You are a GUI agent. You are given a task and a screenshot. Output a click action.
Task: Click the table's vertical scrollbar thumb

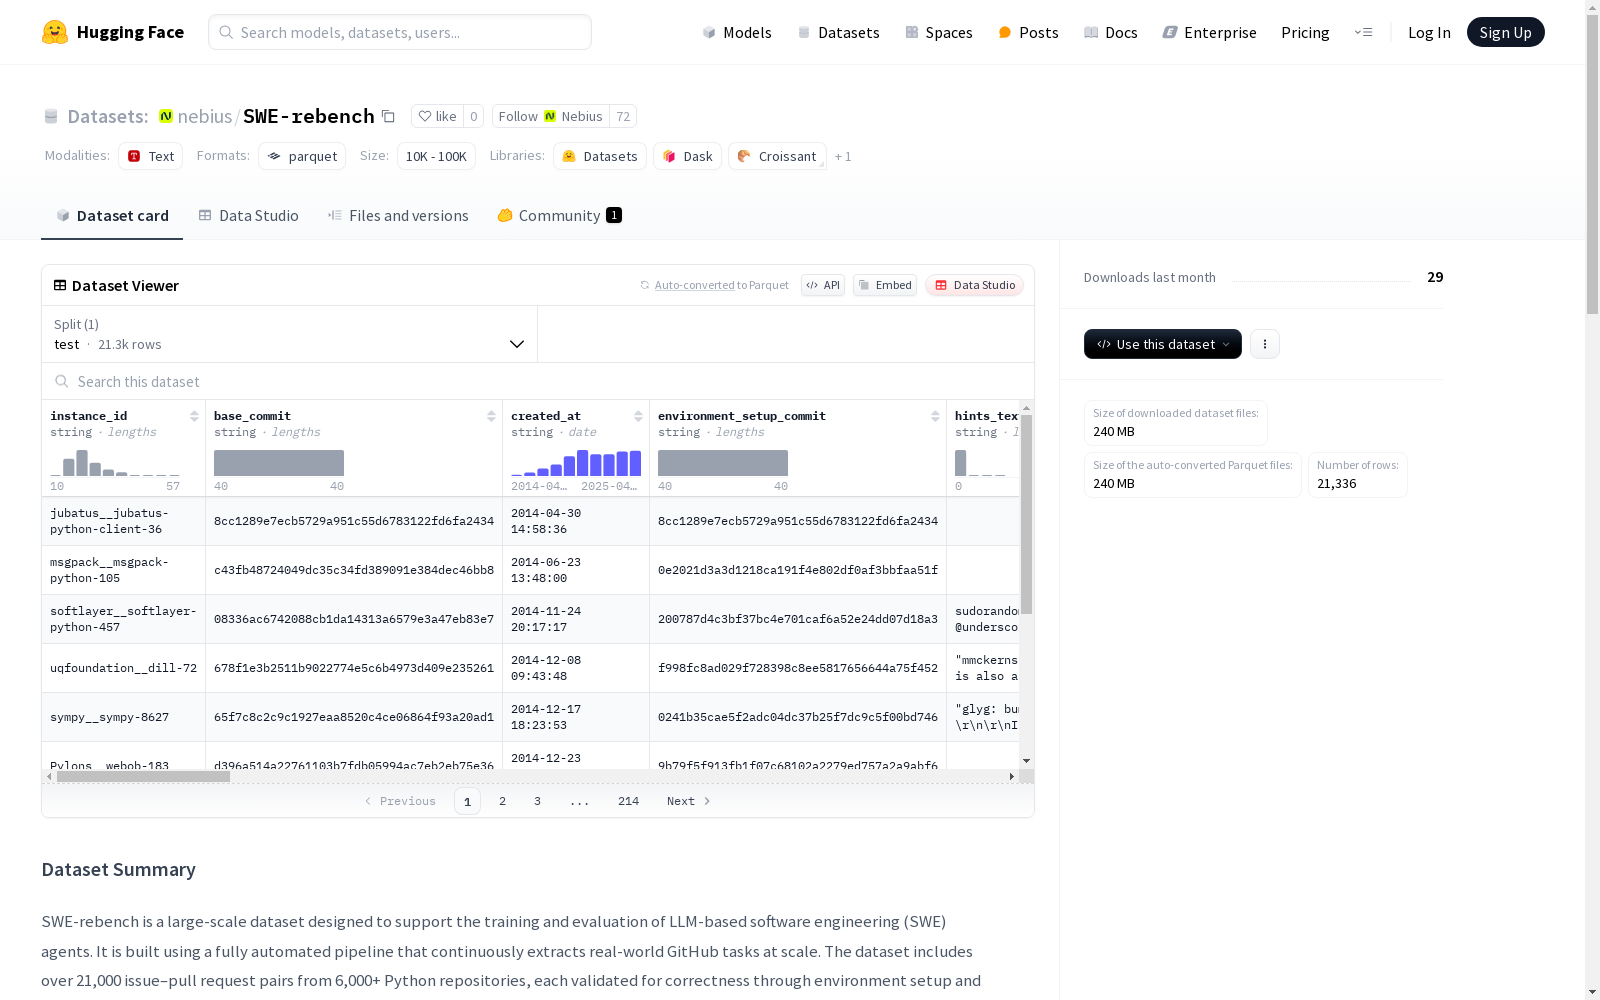coord(1026,514)
